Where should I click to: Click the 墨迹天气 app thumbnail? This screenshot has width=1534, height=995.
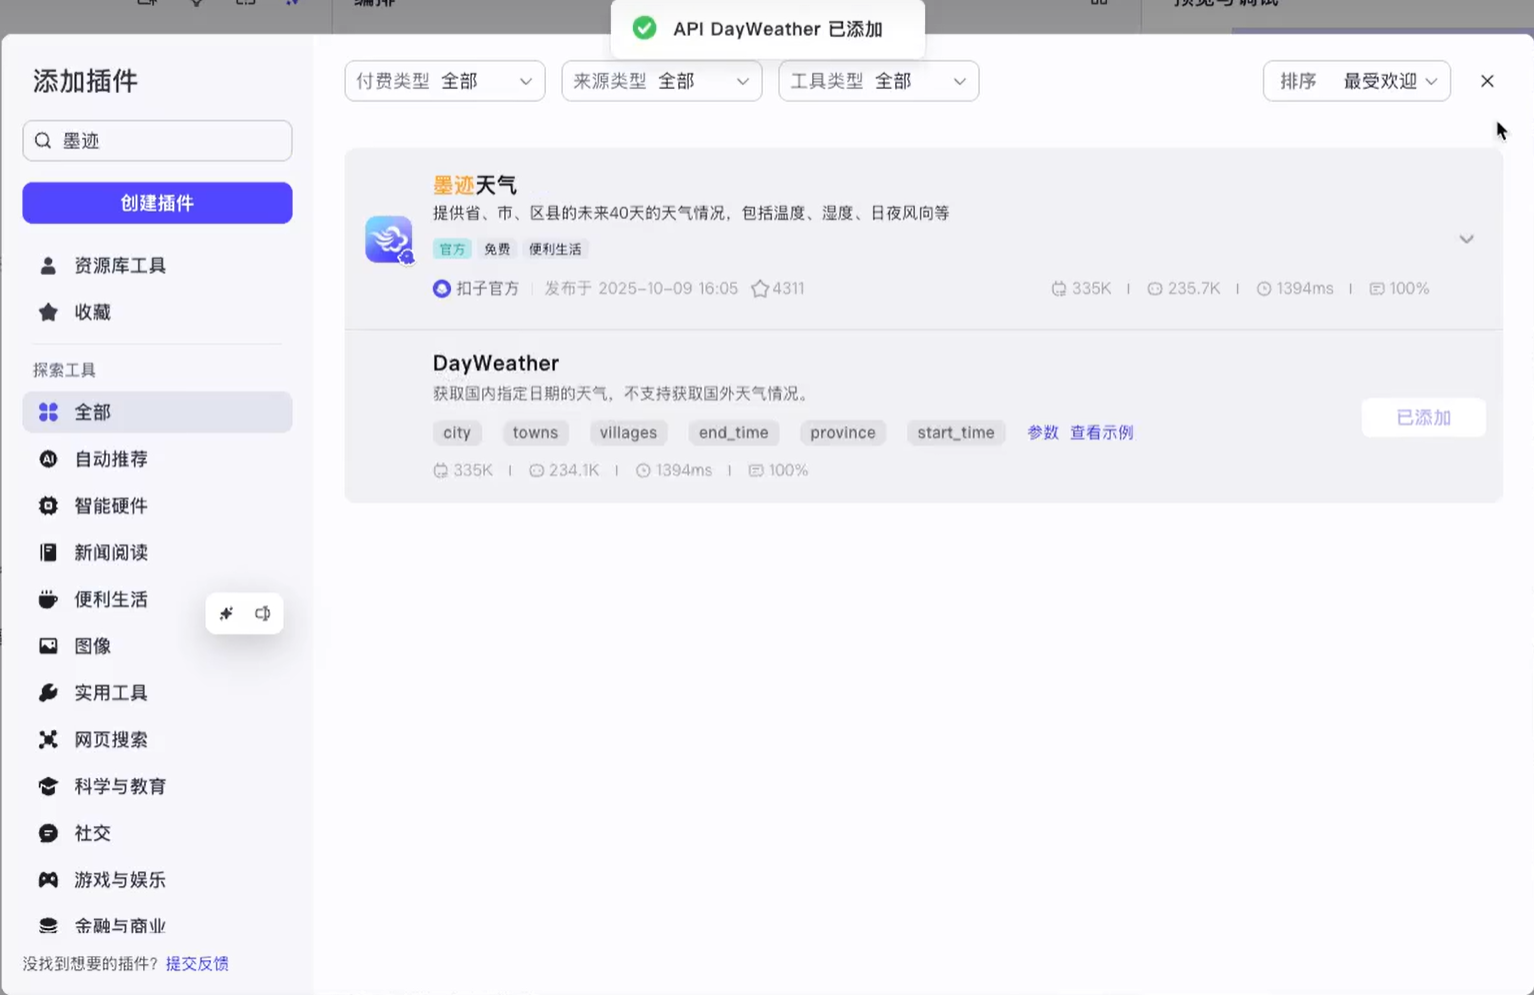click(389, 239)
